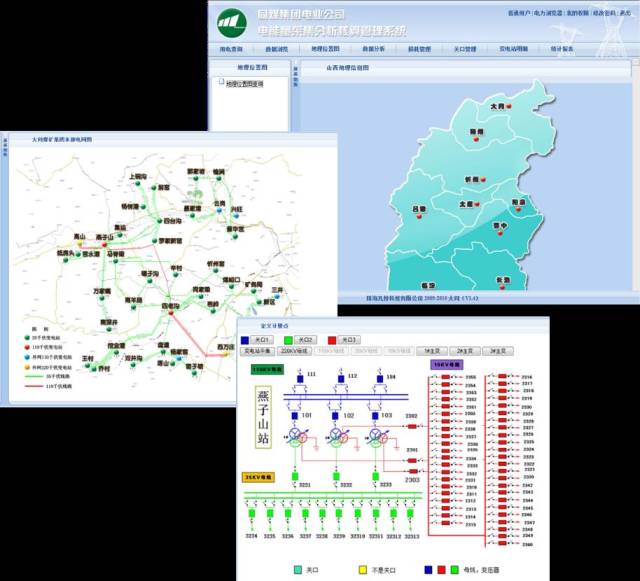Open the 地理位置图 menu item
Image resolution: width=640 pixels, height=581 pixels.
coord(326,47)
